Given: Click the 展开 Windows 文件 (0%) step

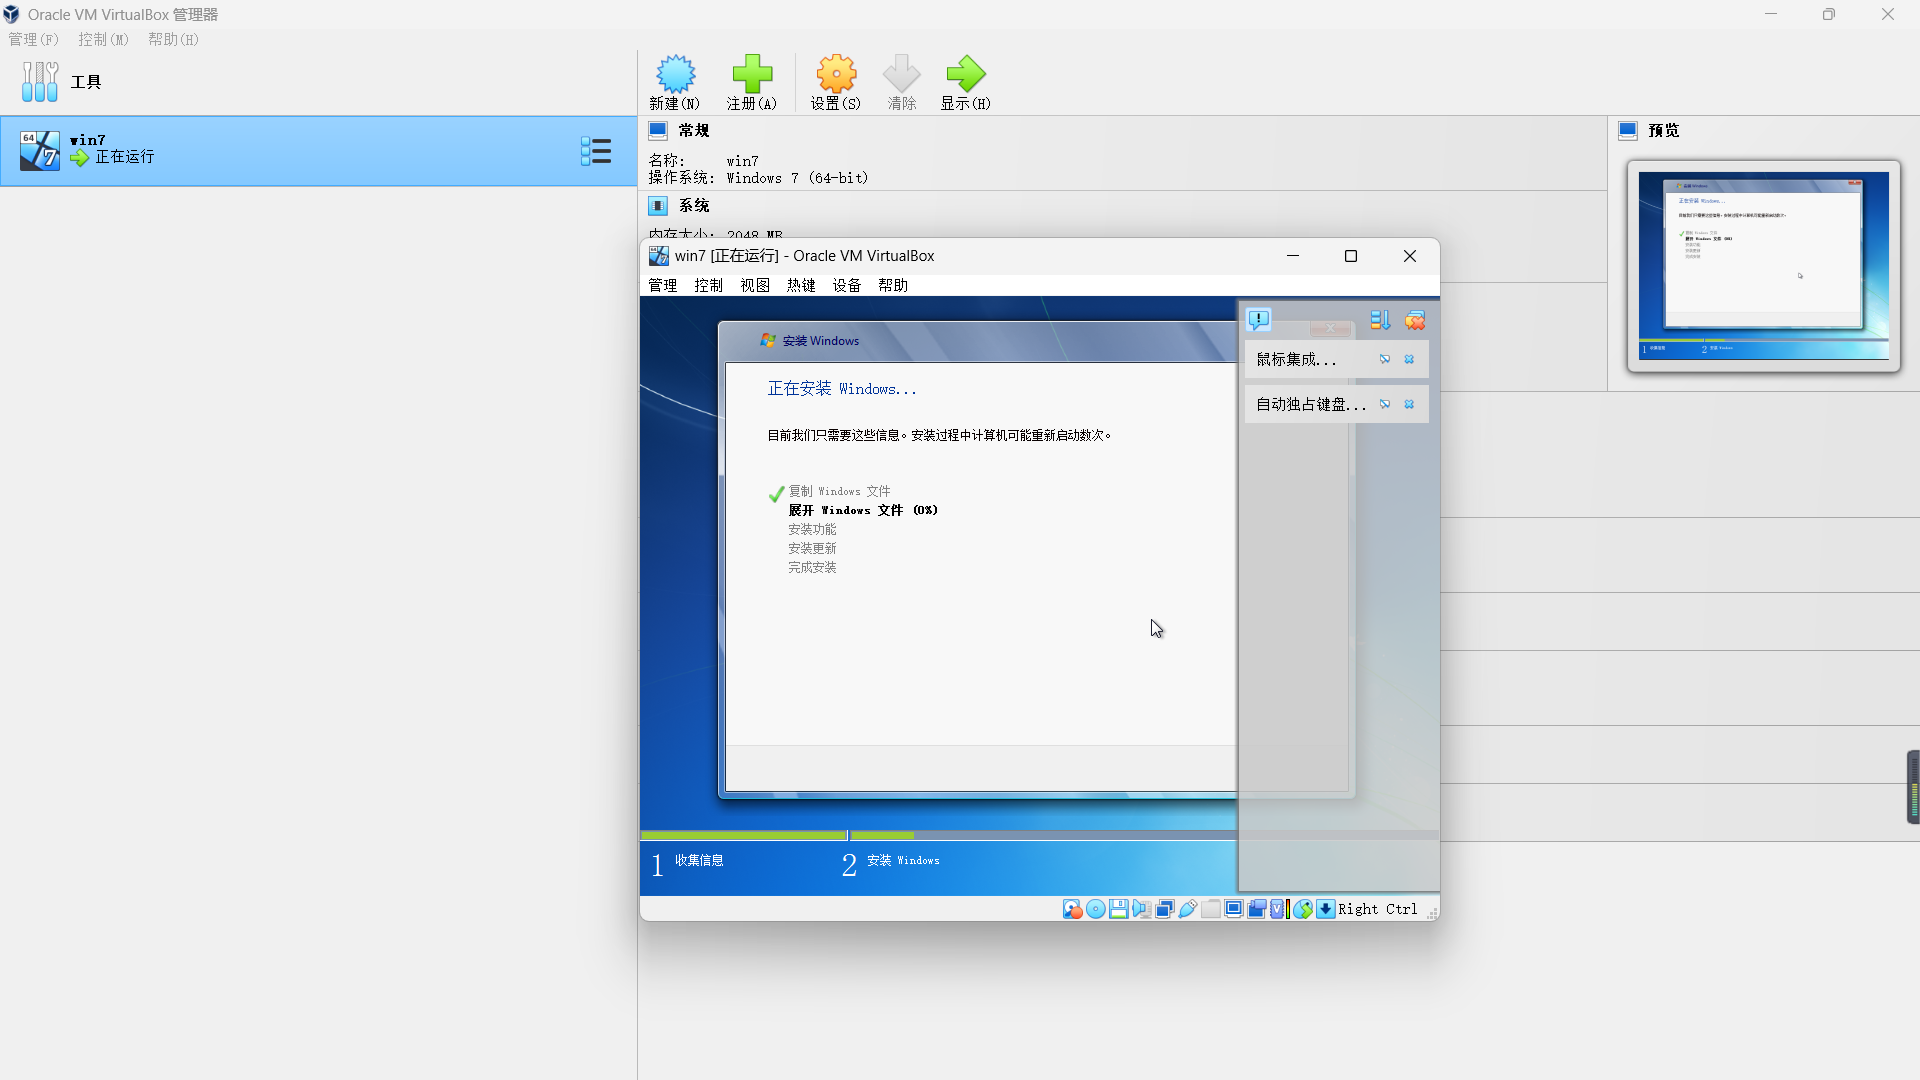Looking at the screenshot, I should pos(863,510).
